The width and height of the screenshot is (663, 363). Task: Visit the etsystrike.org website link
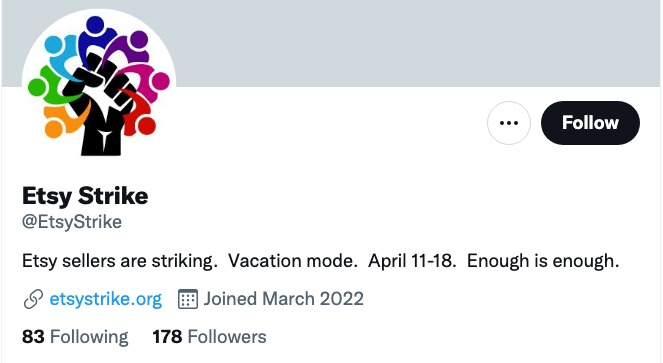tap(106, 299)
